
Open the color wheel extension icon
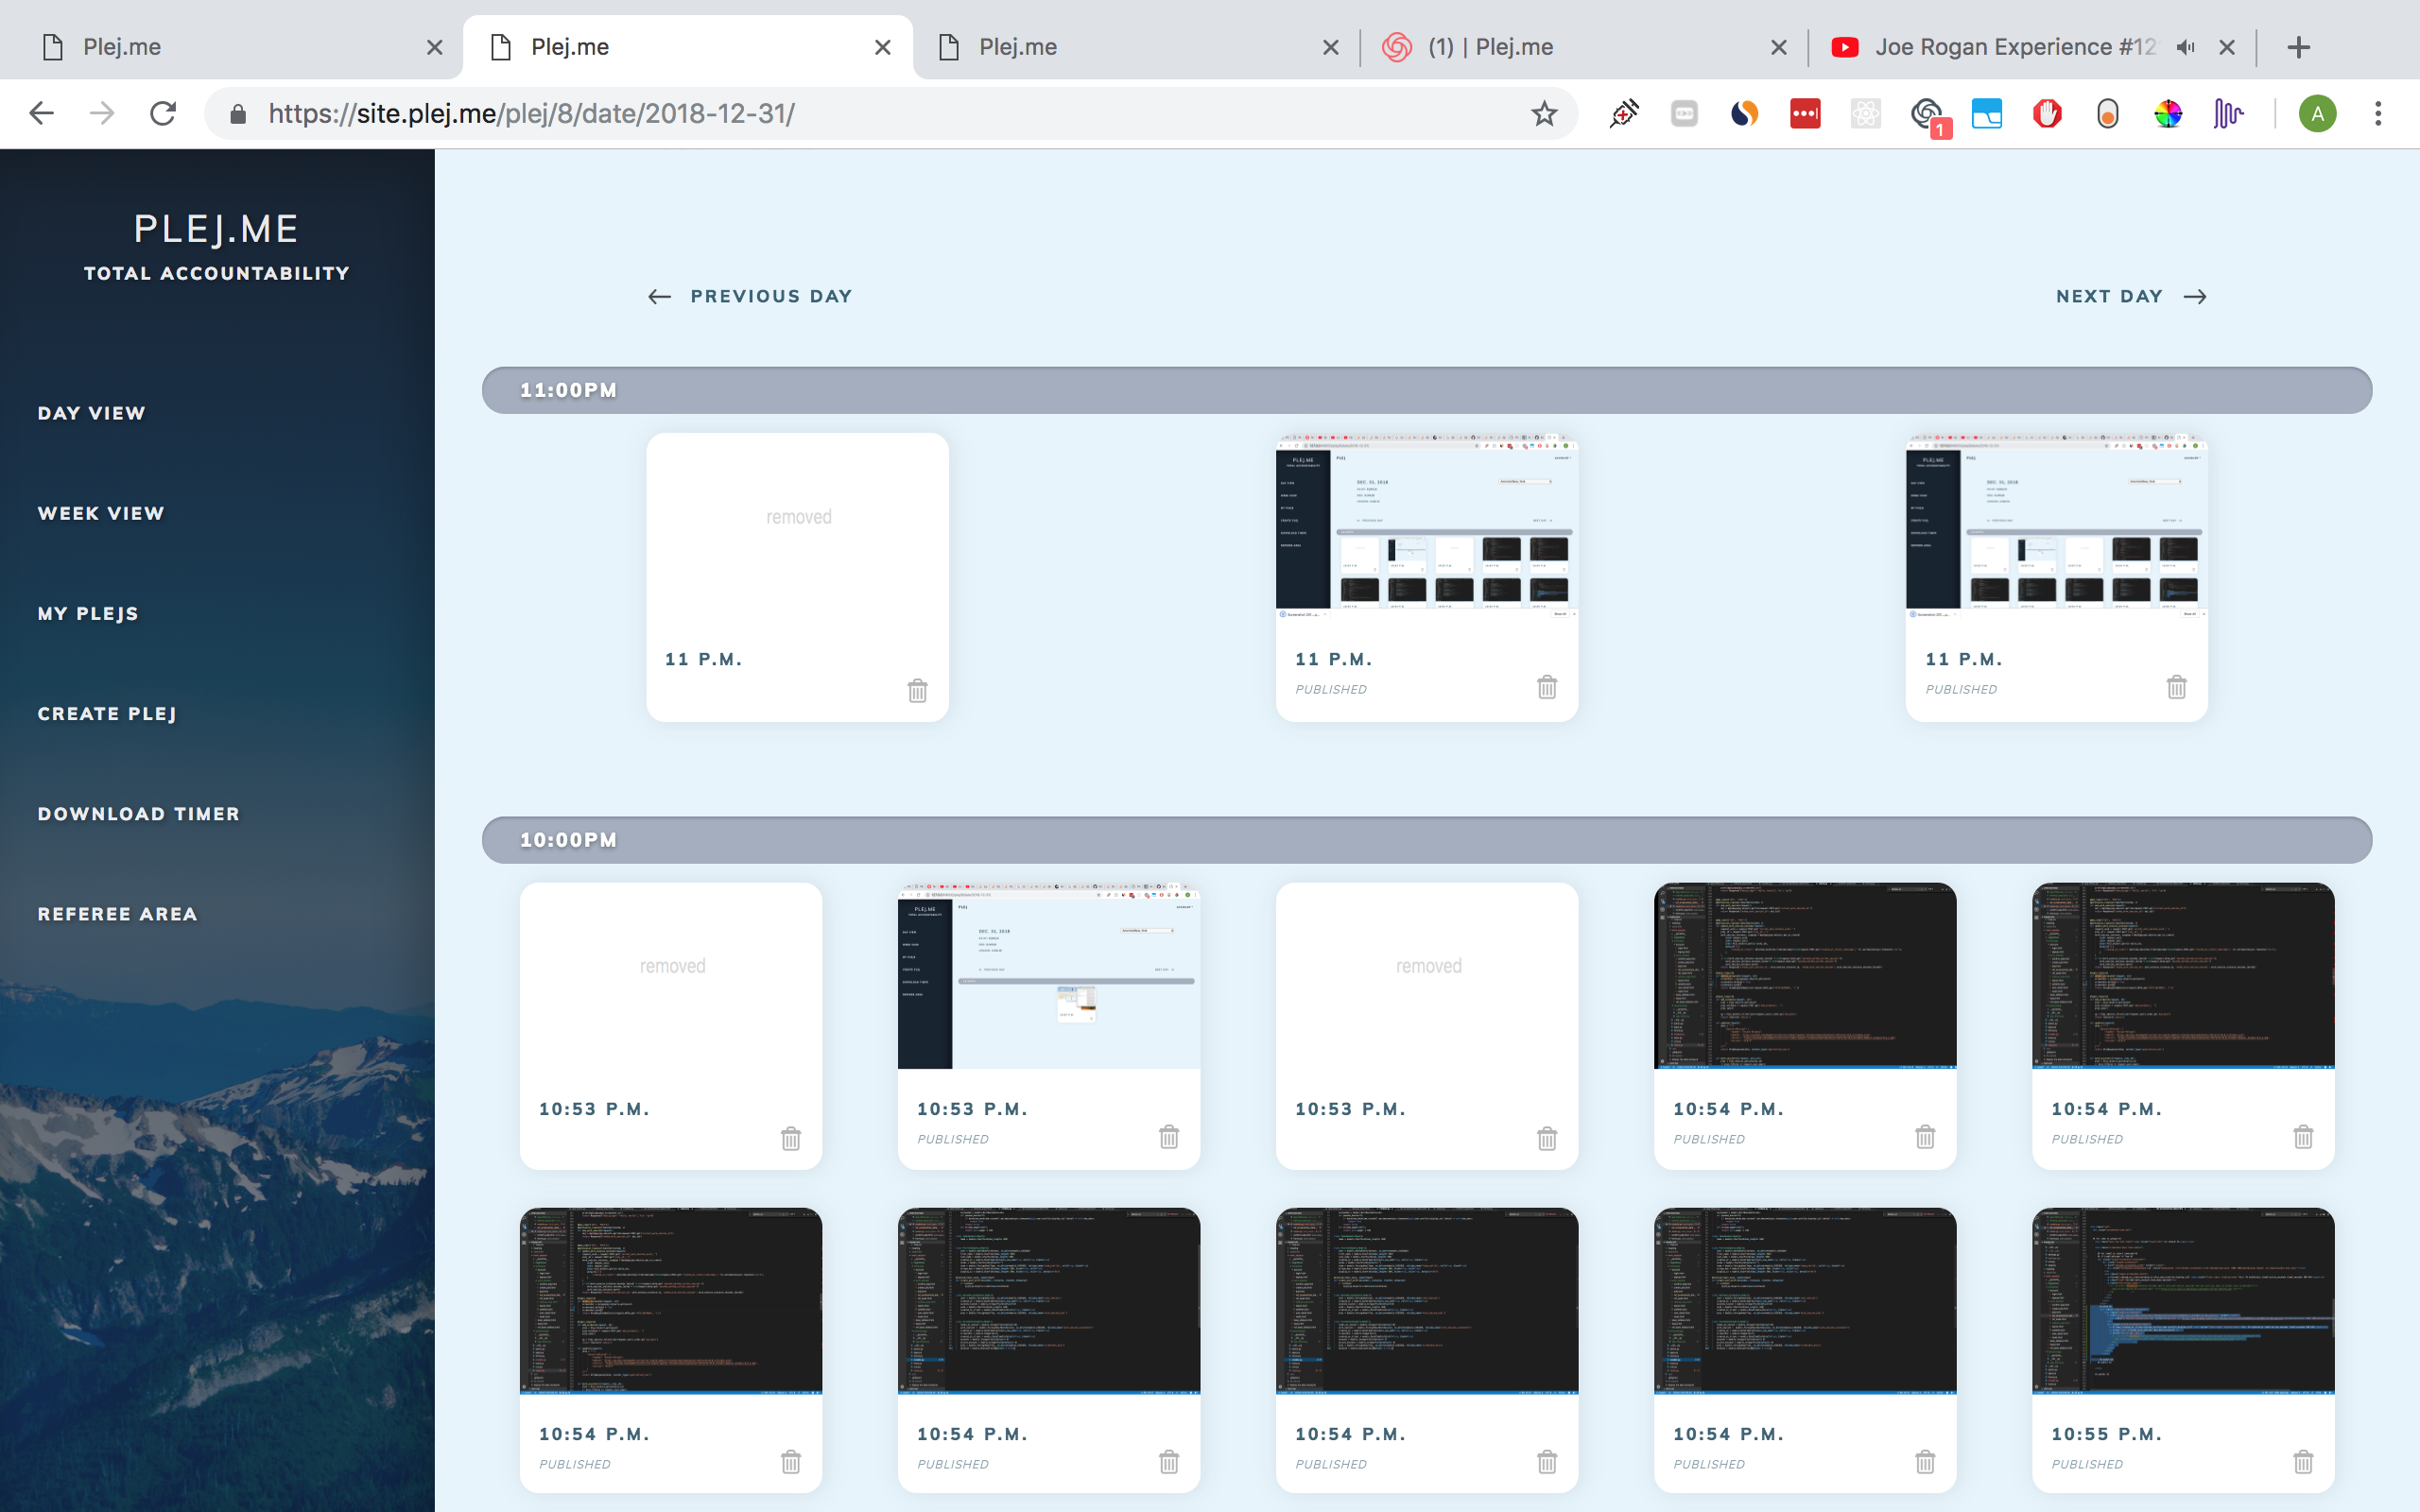click(x=2167, y=114)
